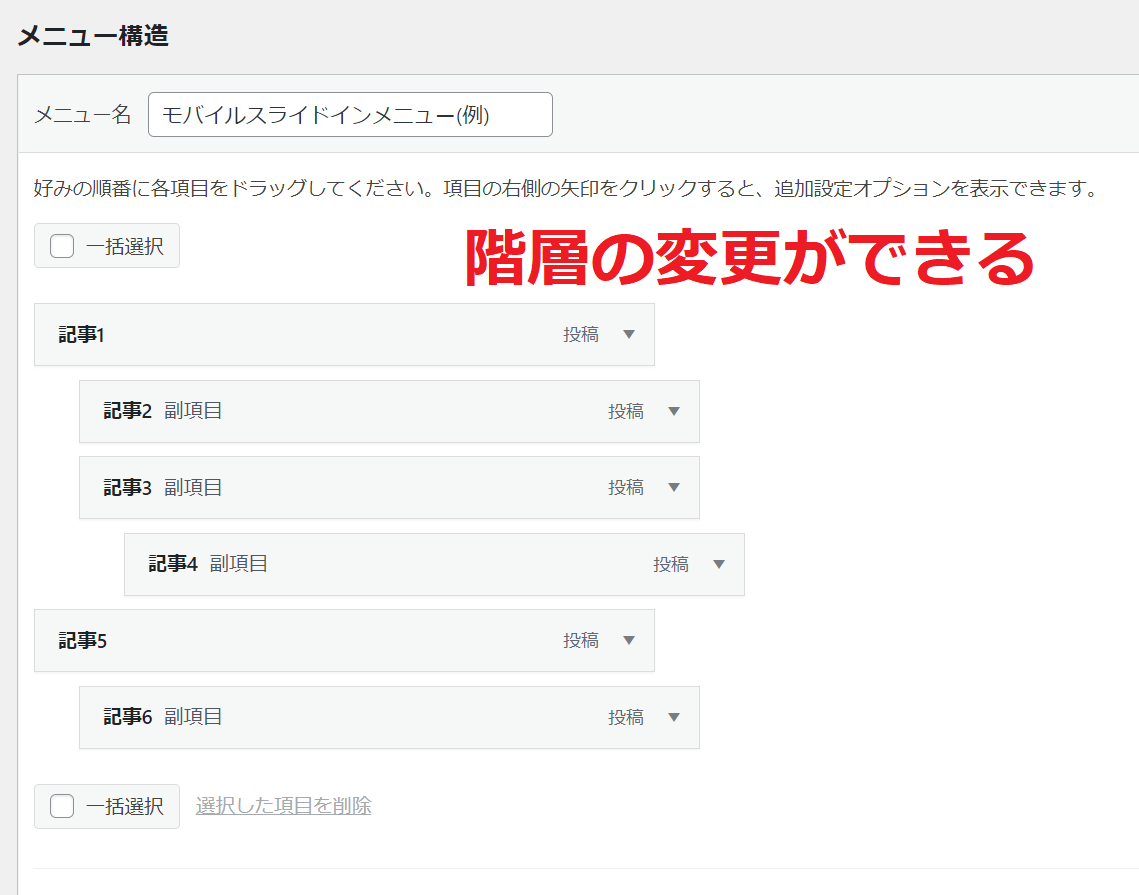Tick the top 一括選択 checkbox
Image resolution: width=1139 pixels, height=895 pixels.
(62, 246)
